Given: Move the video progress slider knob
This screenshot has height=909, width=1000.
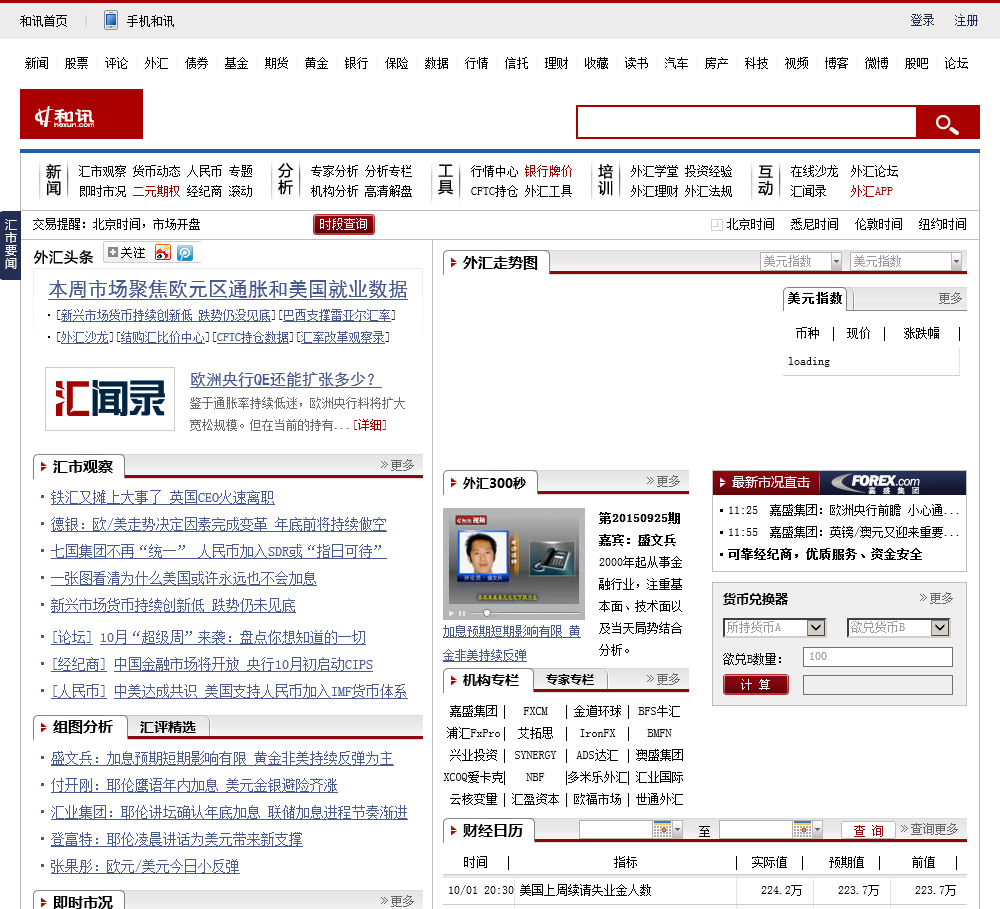Looking at the screenshot, I should 487,613.
